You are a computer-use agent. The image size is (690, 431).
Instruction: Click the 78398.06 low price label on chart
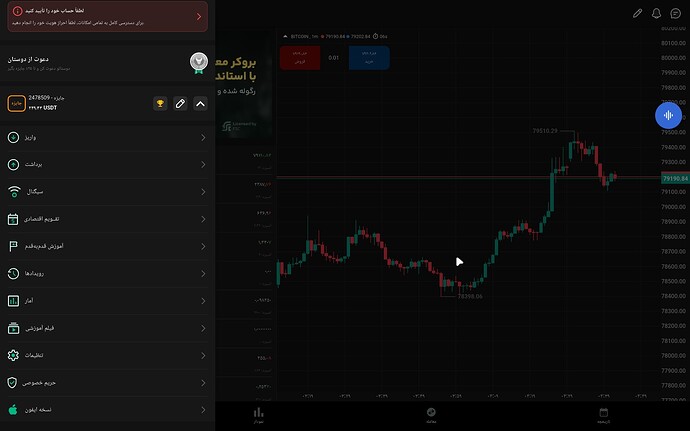[x=470, y=296]
